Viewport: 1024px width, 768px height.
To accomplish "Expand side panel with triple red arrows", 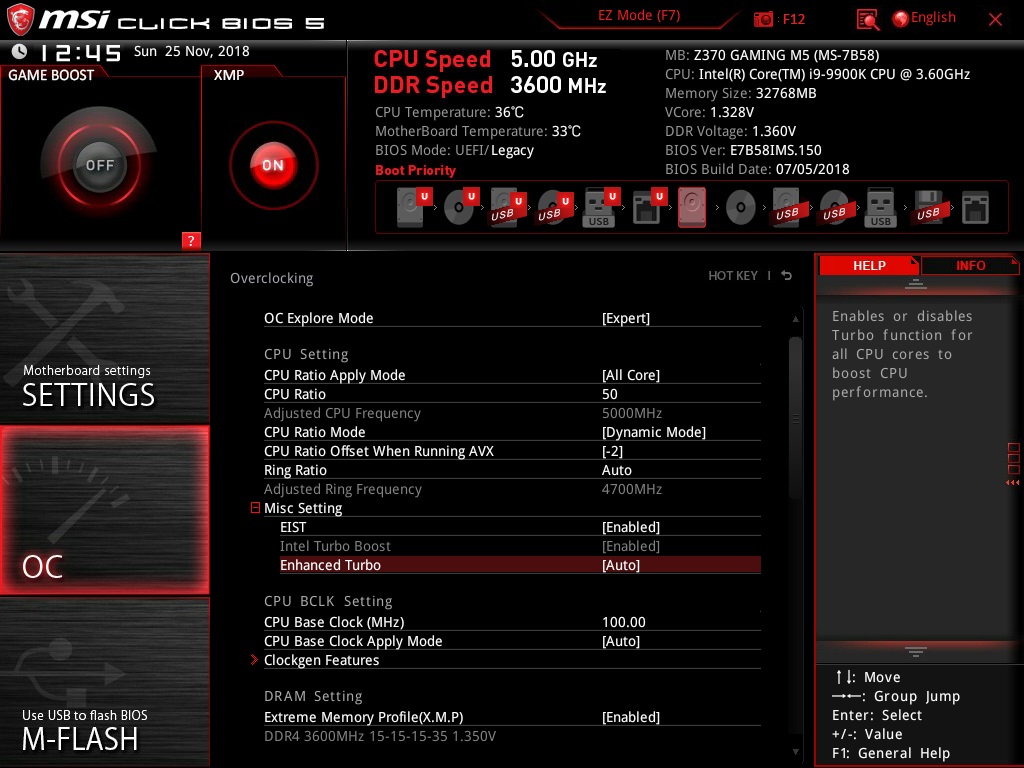I will pos(1013,483).
